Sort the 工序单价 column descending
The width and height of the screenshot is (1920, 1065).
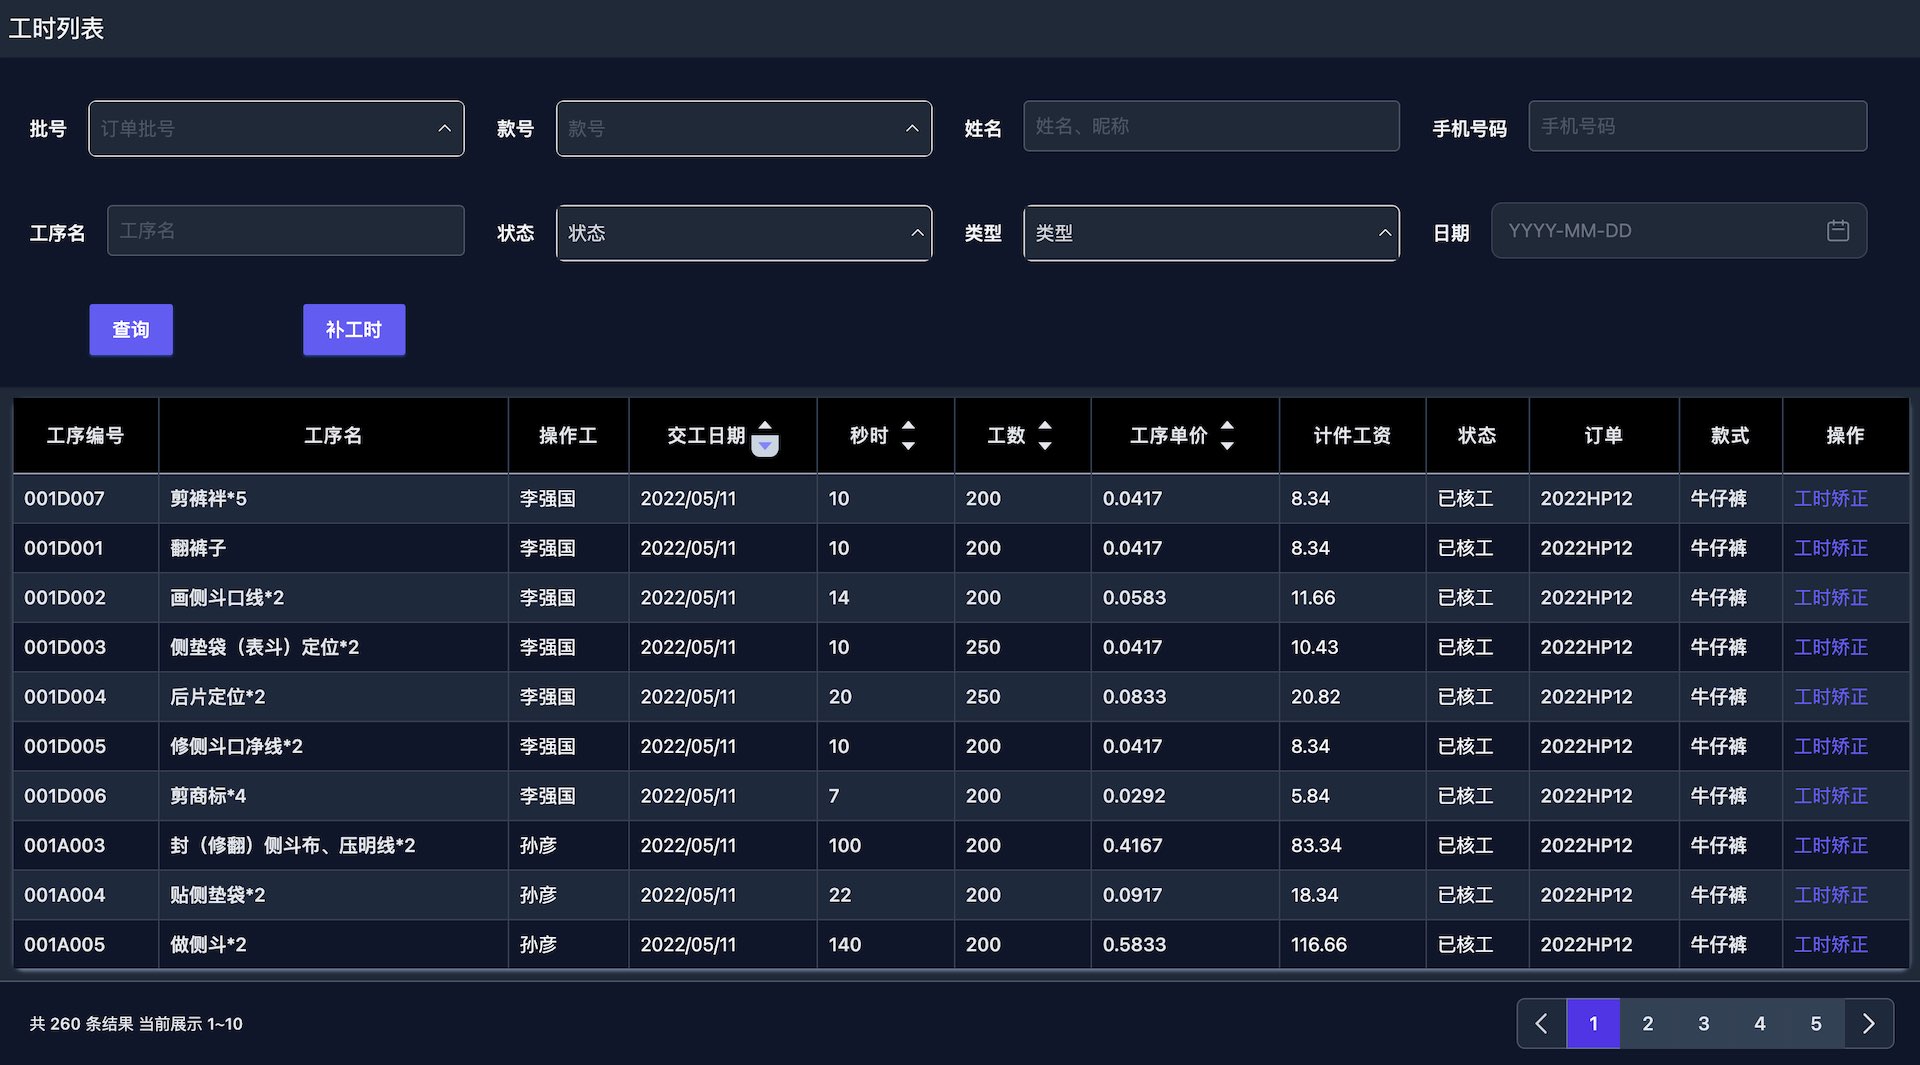point(1227,446)
